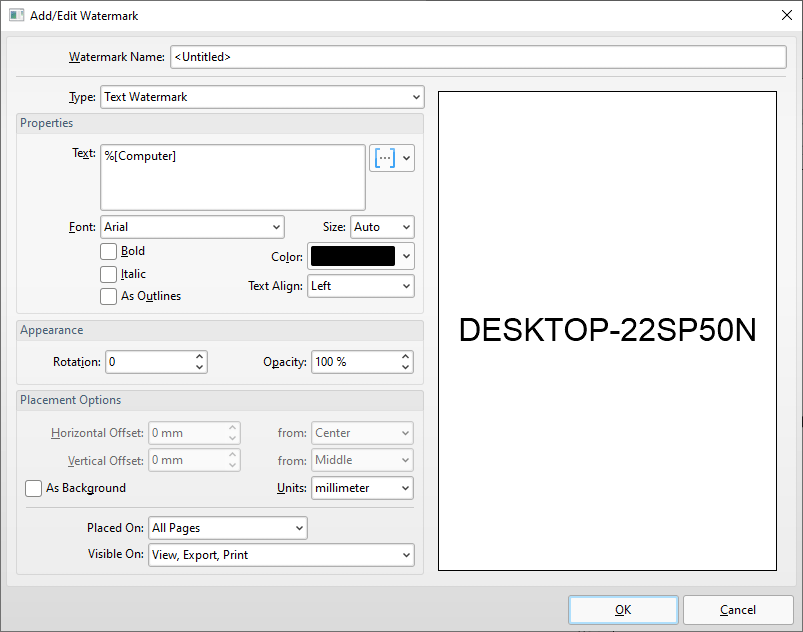Click the Vertical Offset label
This screenshot has height=632, width=803.
pos(105,460)
